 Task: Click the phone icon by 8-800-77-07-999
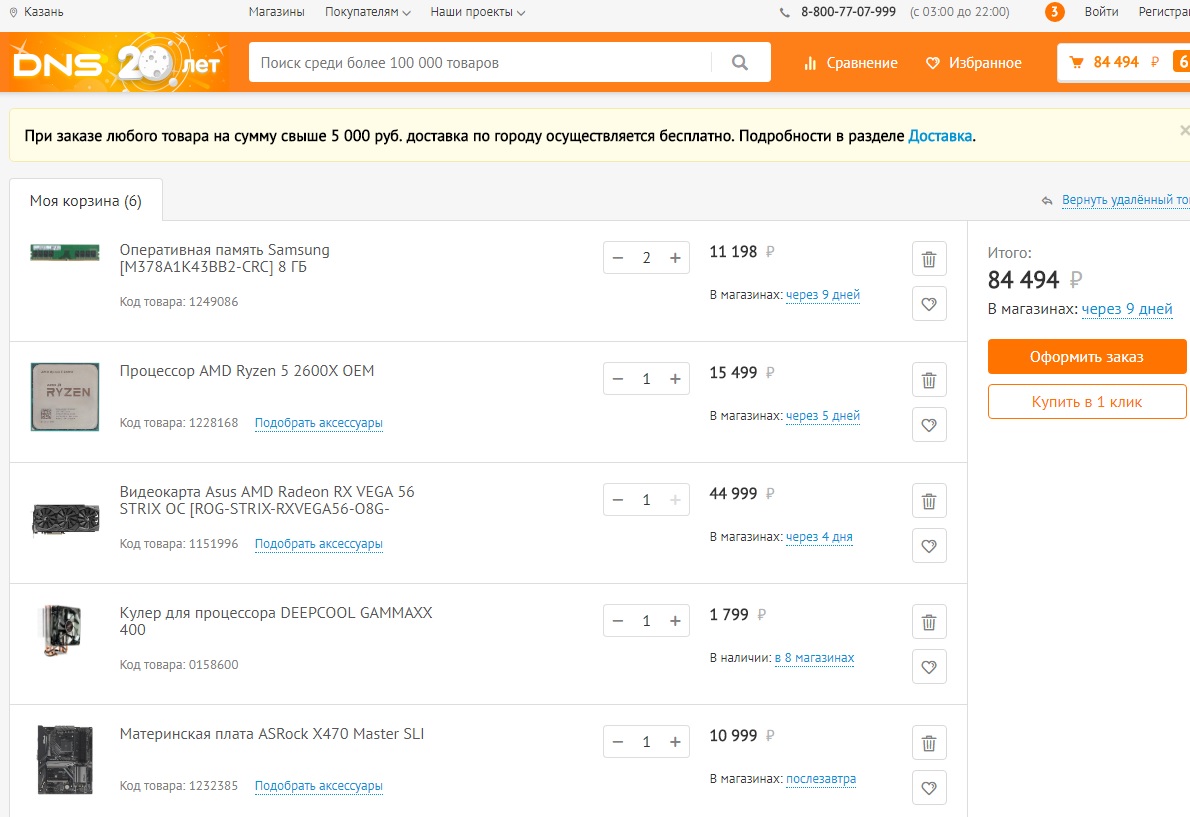(x=785, y=12)
